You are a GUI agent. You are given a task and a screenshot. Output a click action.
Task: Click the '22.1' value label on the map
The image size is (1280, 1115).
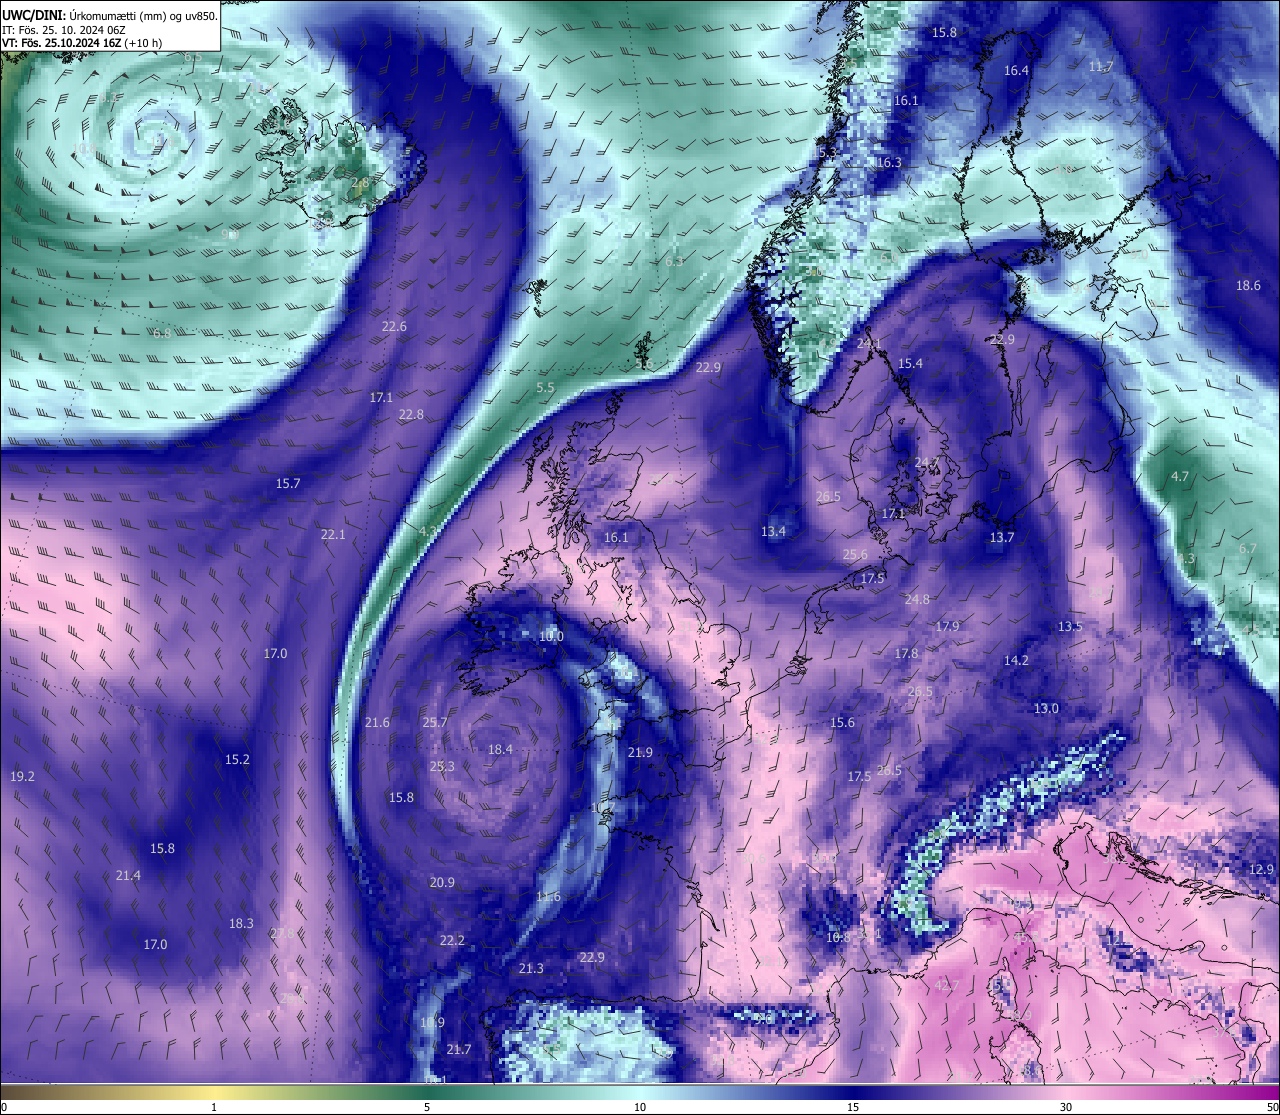pos(333,534)
